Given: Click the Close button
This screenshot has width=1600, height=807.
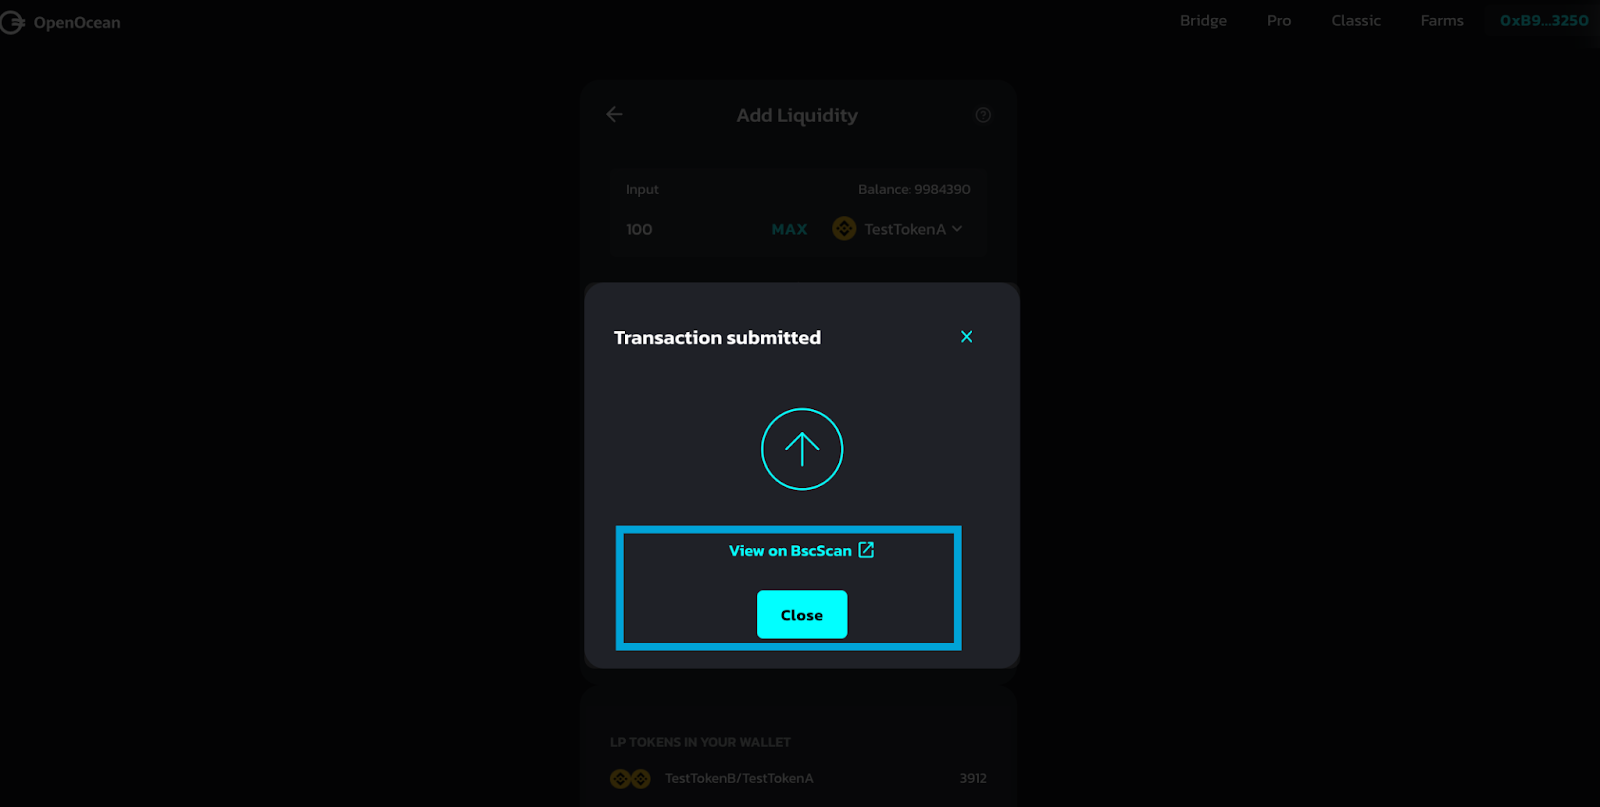Looking at the screenshot, I should point(802,614).
